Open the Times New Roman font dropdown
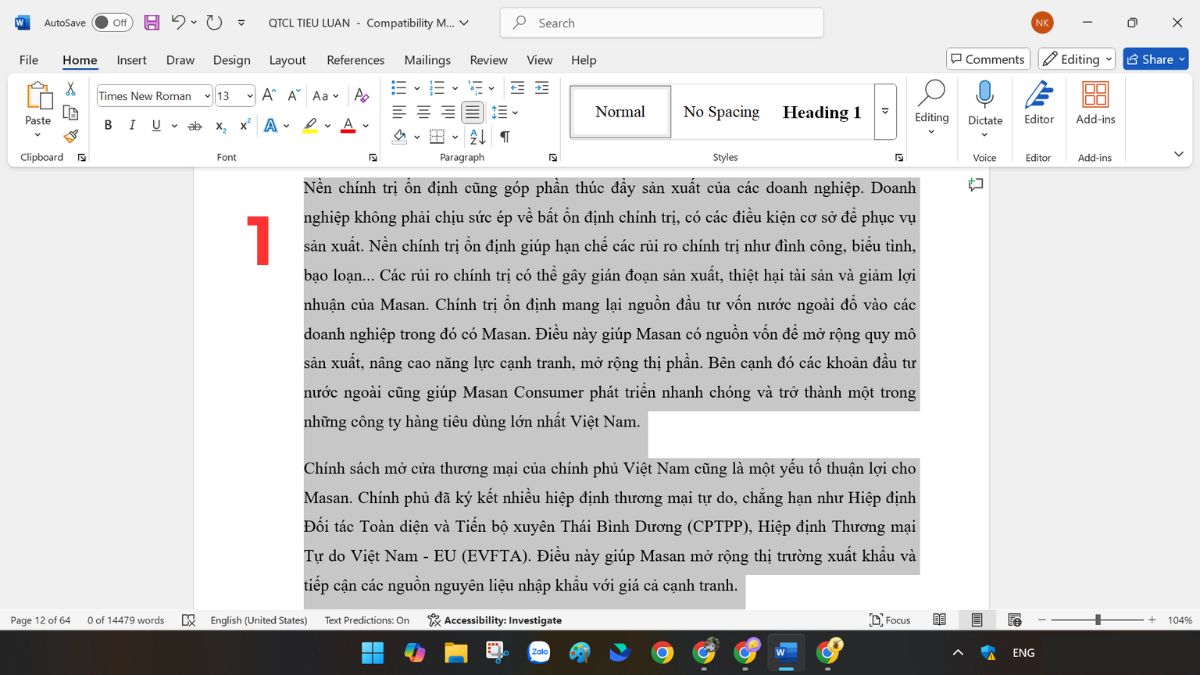Image resolution: width=1200 pixels, height=675 pixels. (x=207, y=96)
